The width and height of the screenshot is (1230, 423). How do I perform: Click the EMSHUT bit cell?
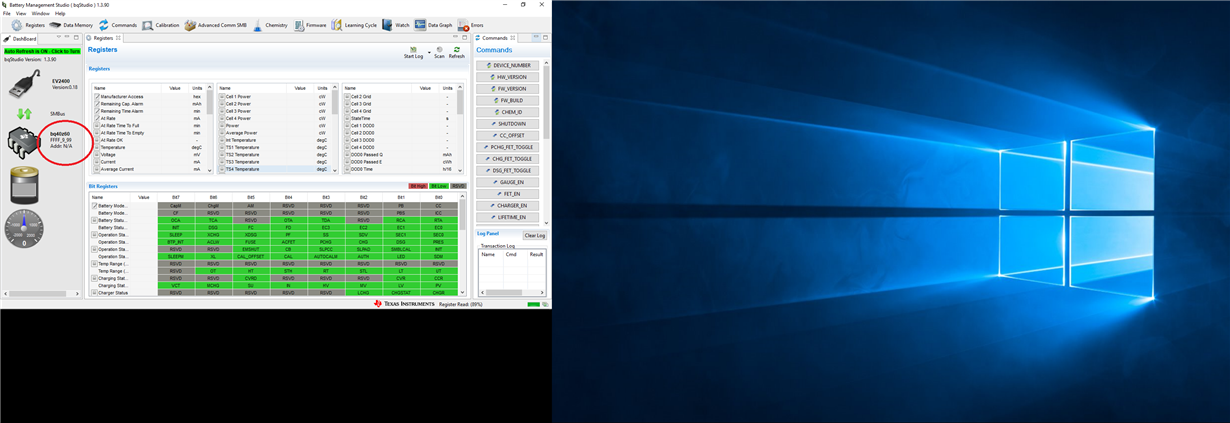[x=251, y=249]
